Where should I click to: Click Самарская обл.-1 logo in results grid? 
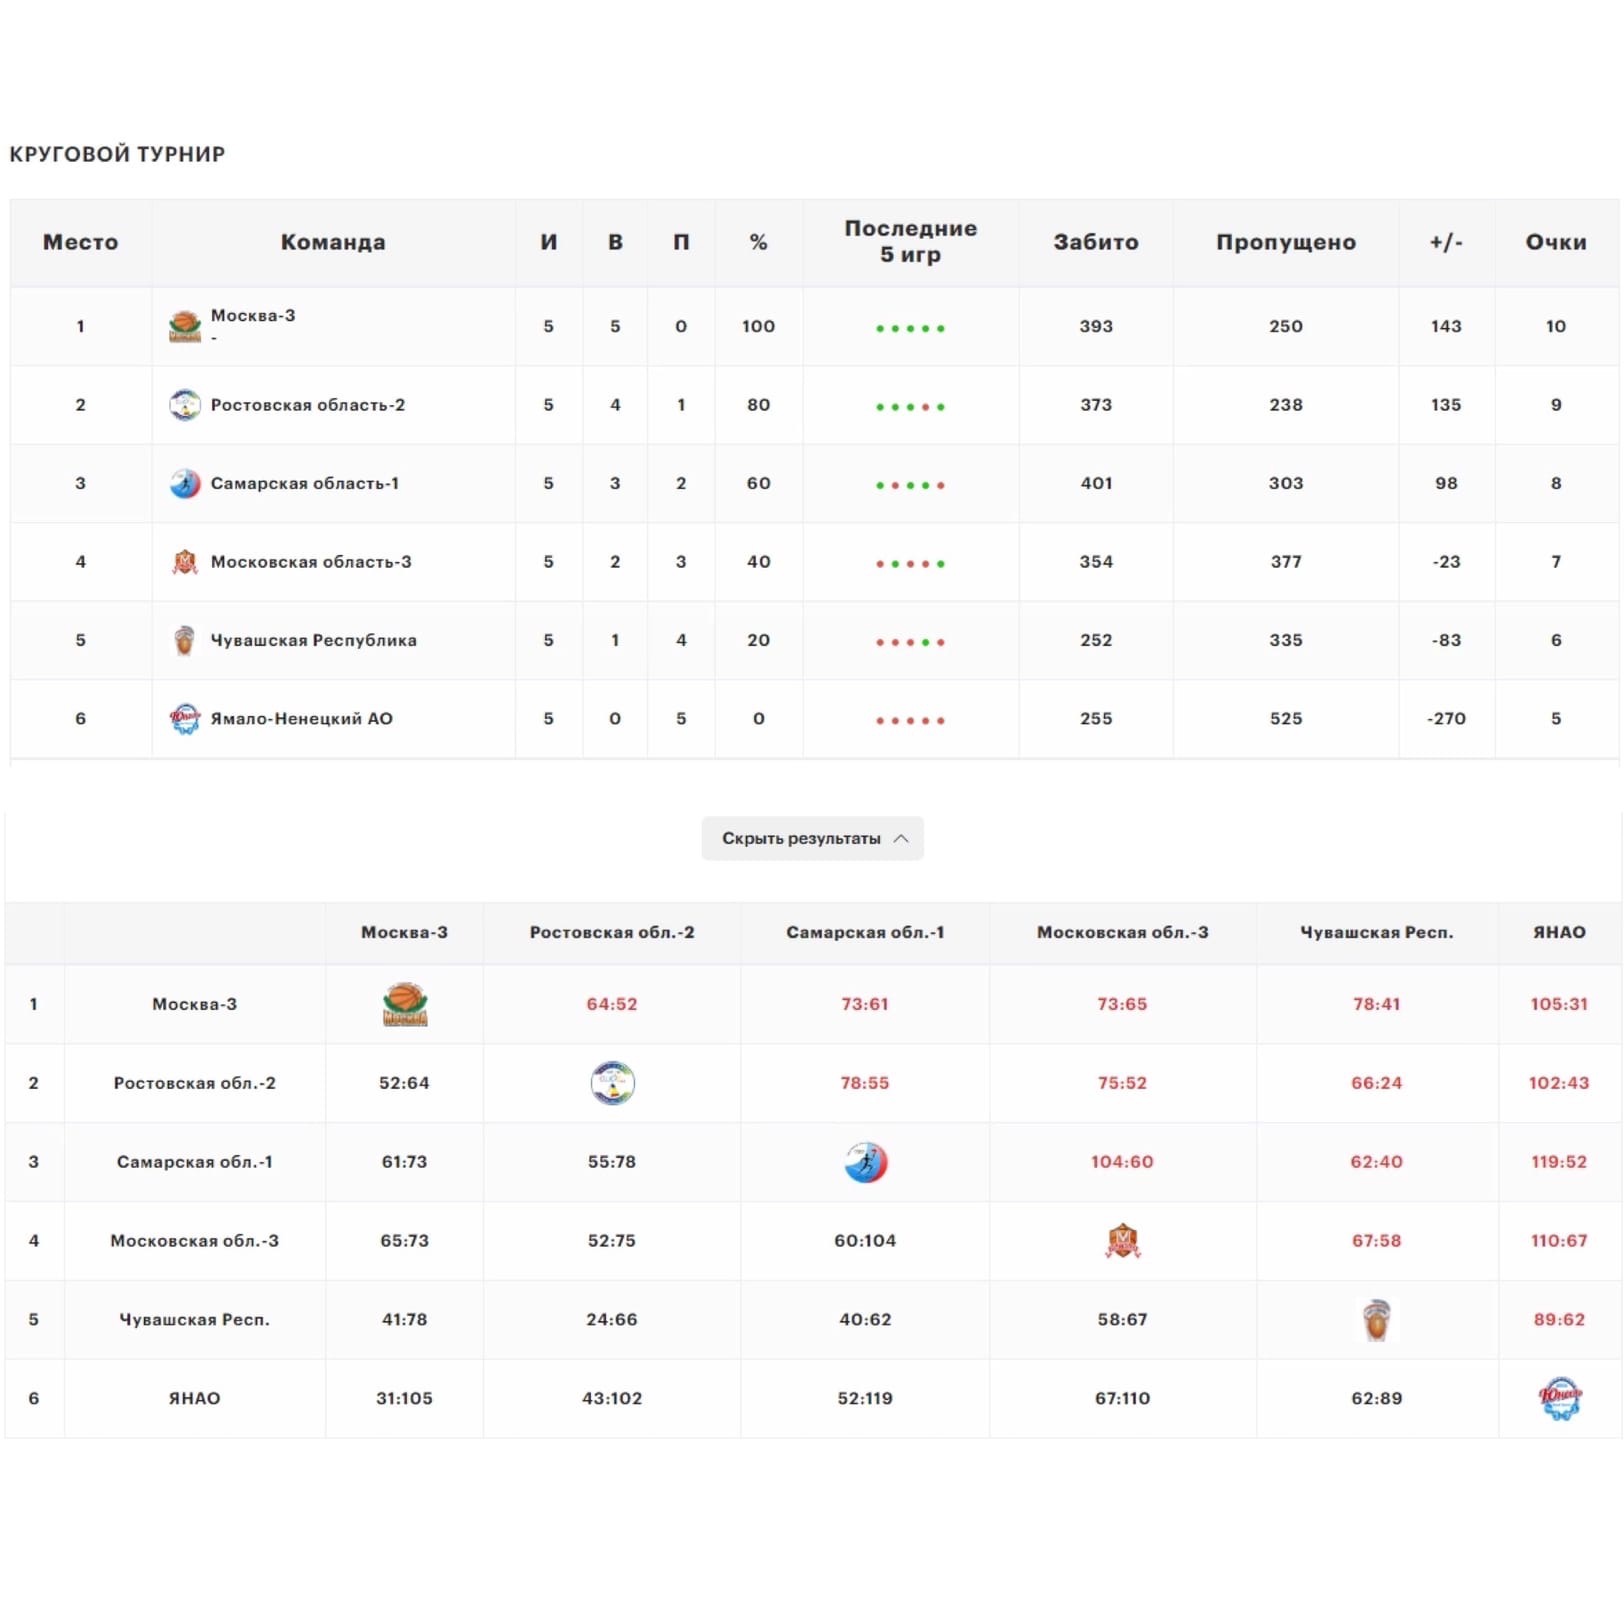pyautogui.click(x=865, y=1162)
